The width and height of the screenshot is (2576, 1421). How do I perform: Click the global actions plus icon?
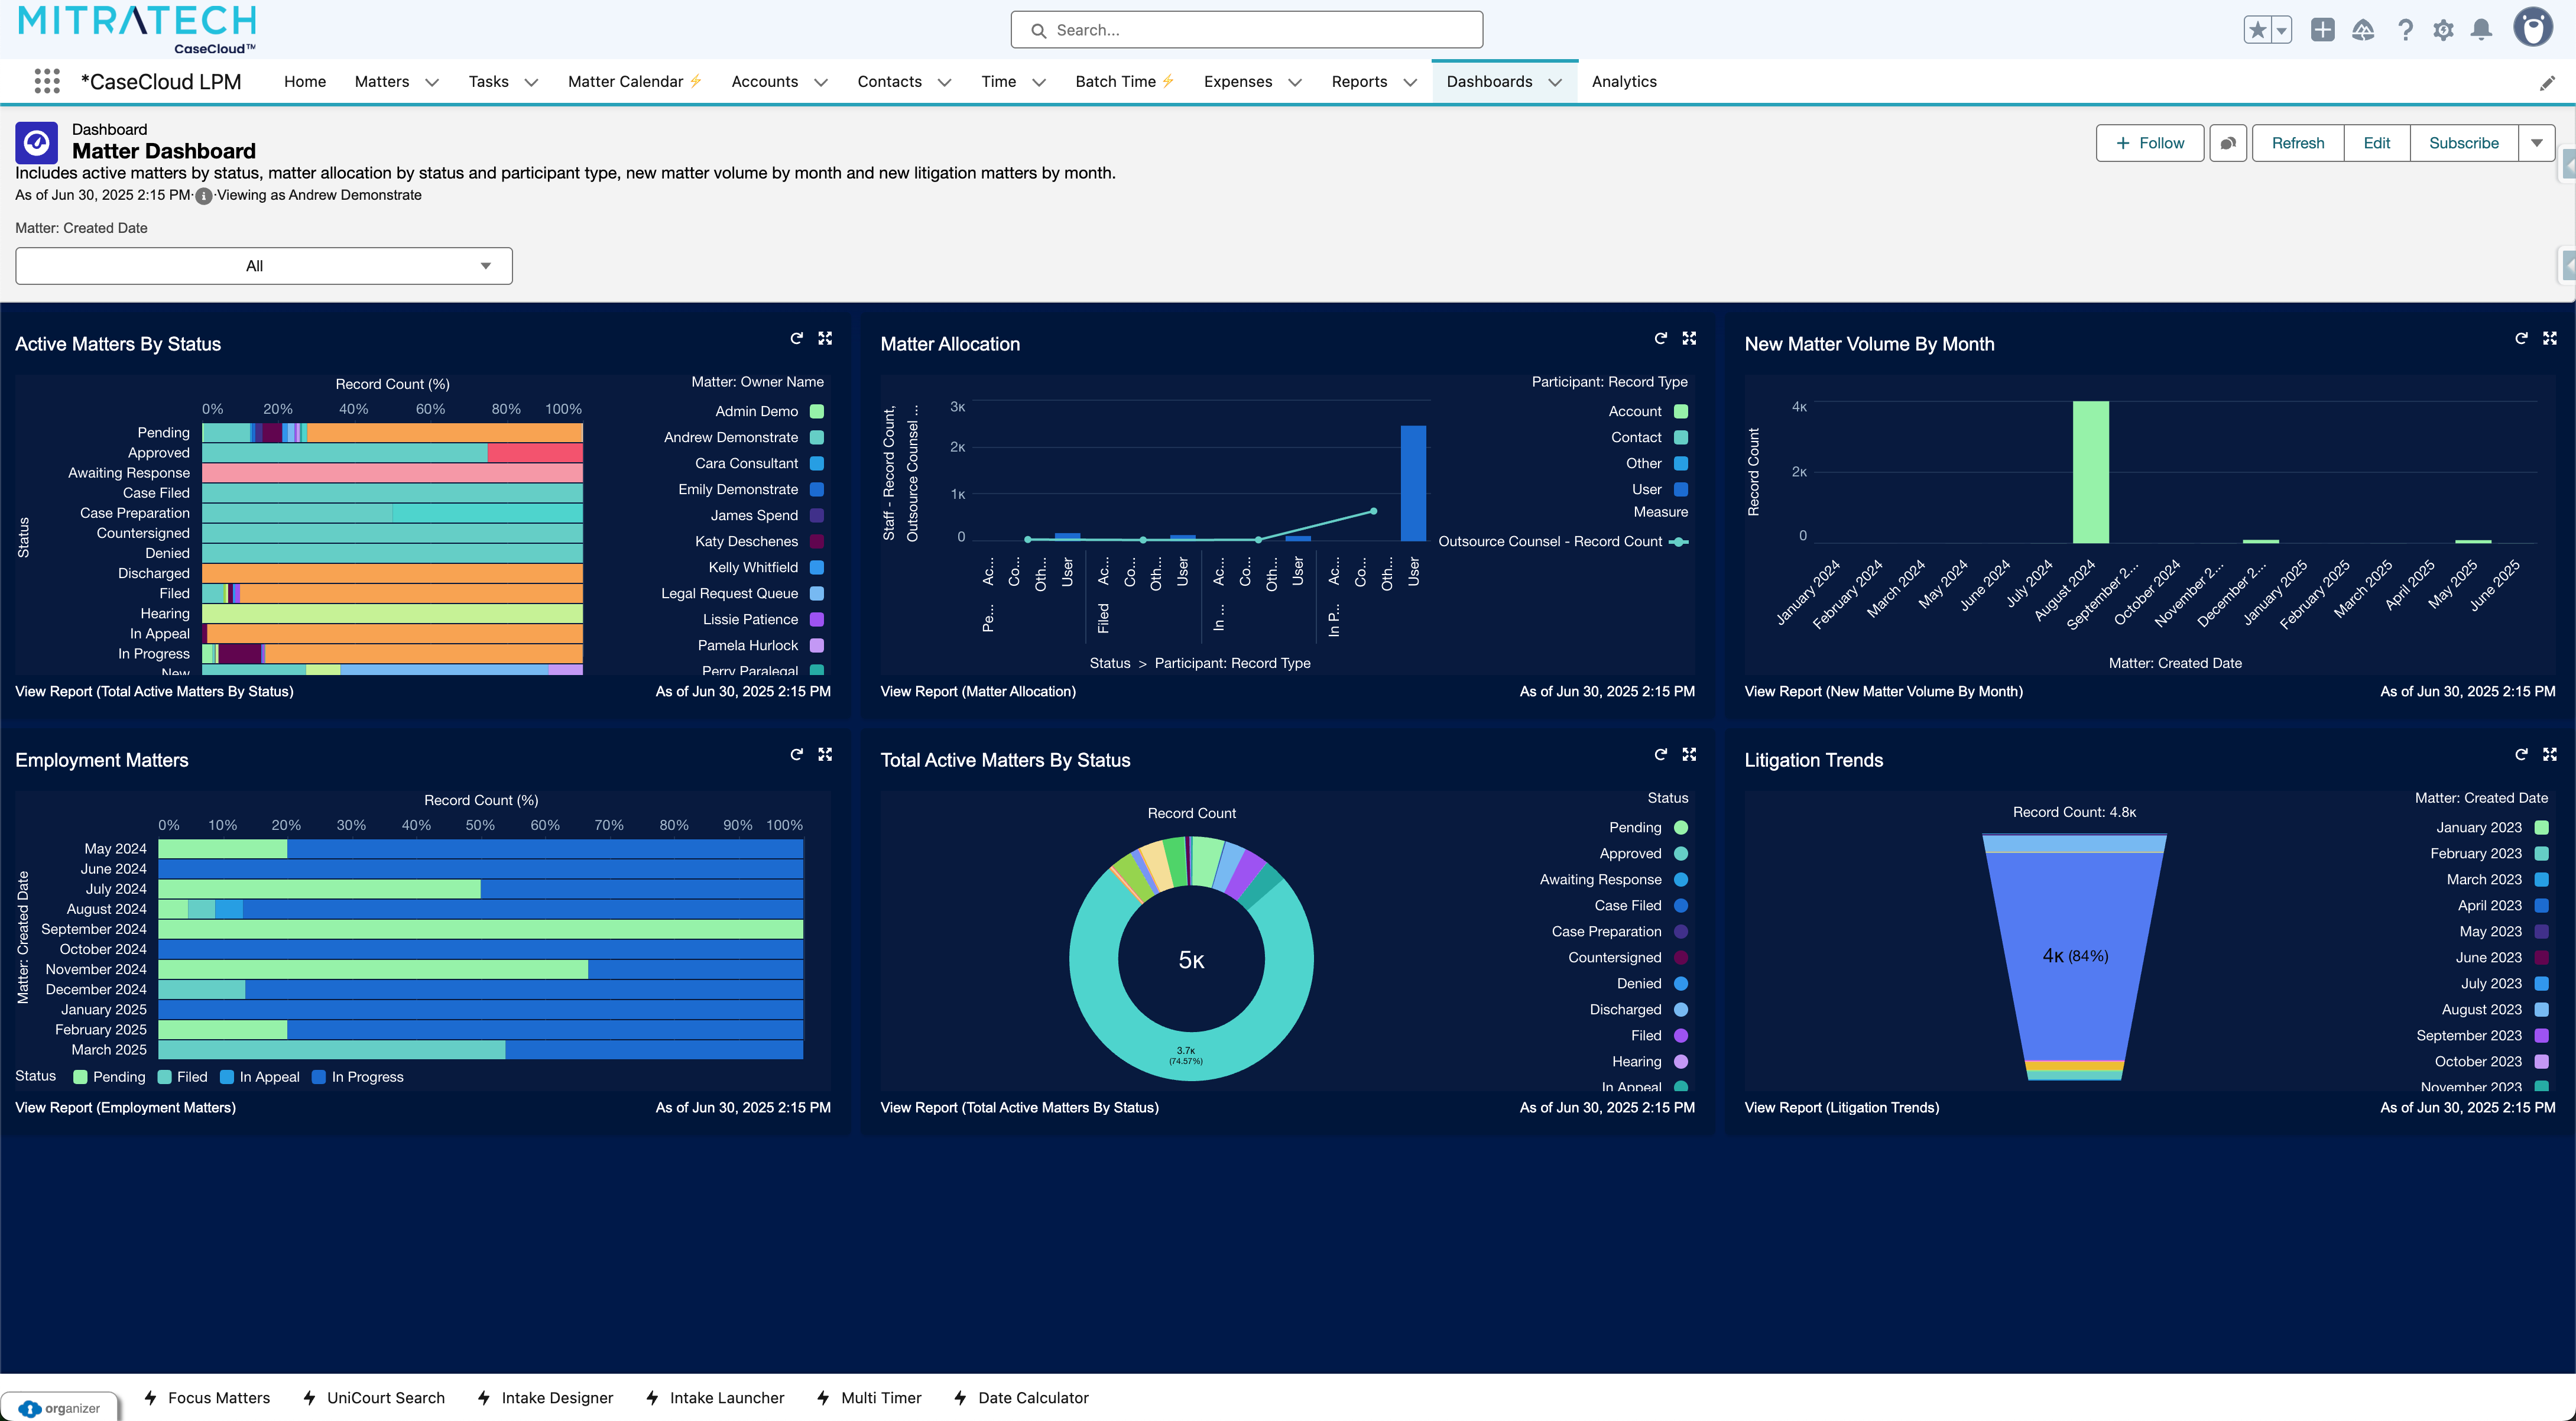pos(2322,30)
